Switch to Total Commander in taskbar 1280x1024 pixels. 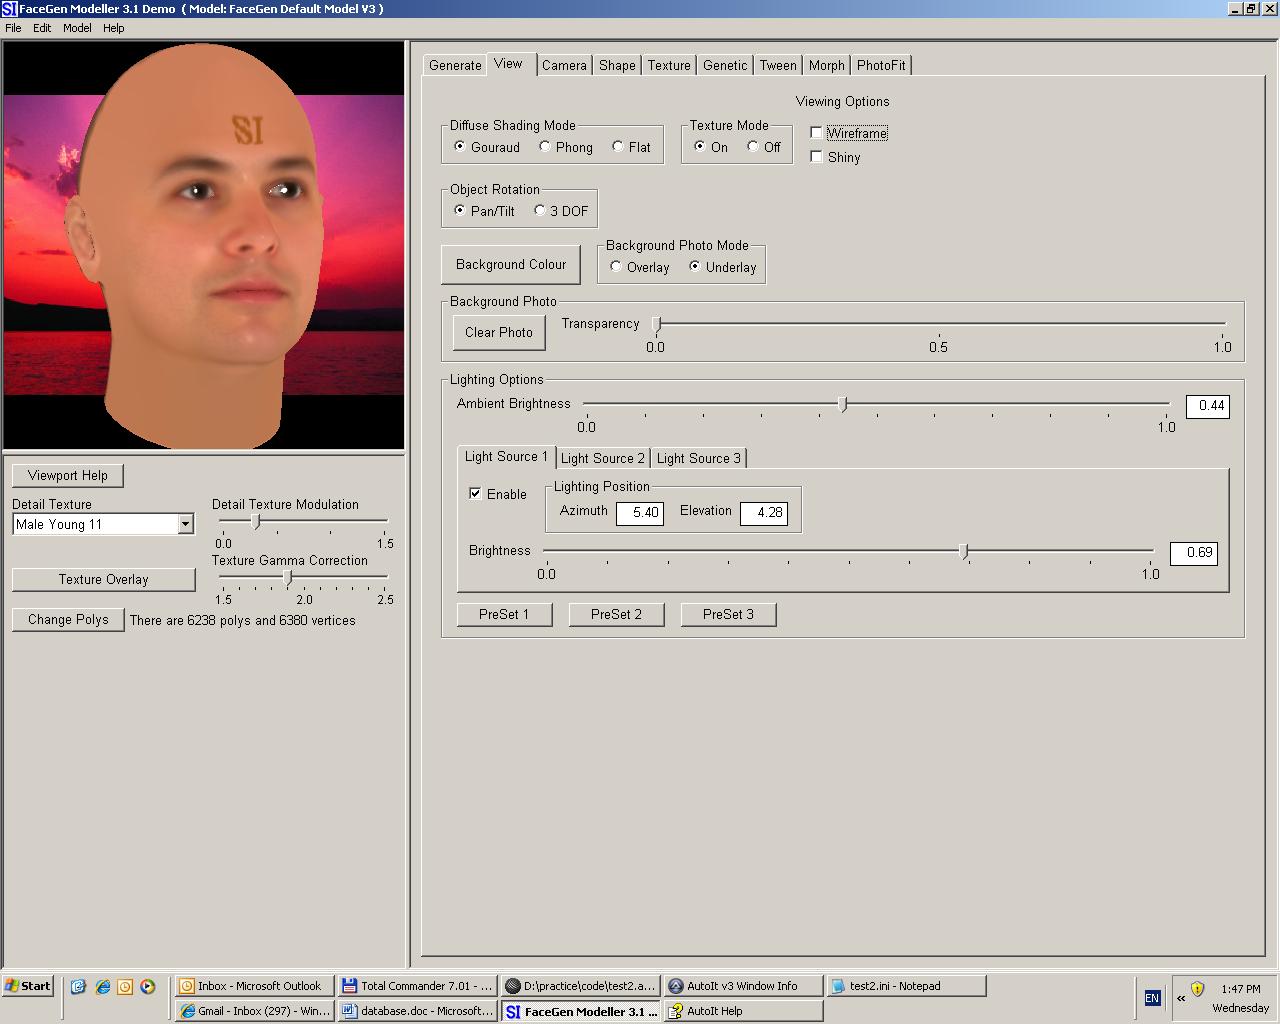pyautogui.click(x=417, y=986)
